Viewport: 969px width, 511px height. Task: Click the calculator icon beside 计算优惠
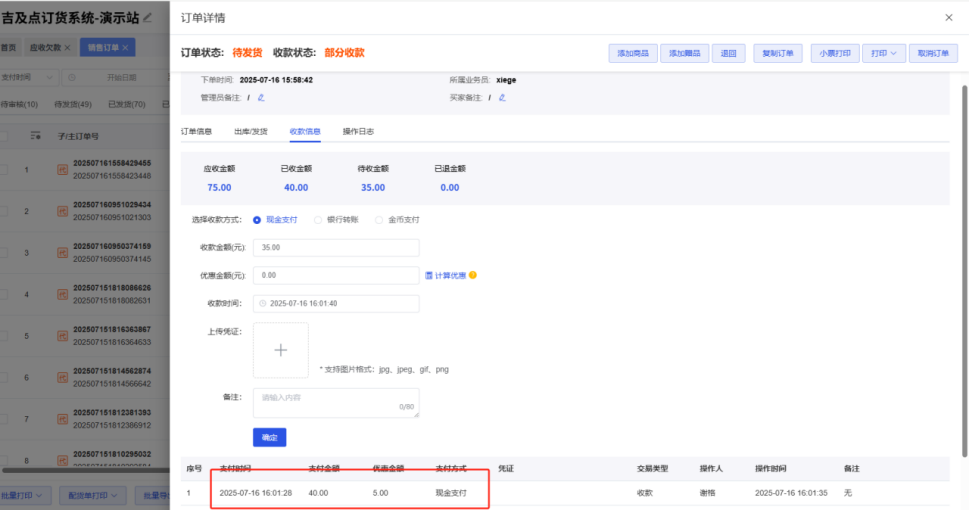429,276
